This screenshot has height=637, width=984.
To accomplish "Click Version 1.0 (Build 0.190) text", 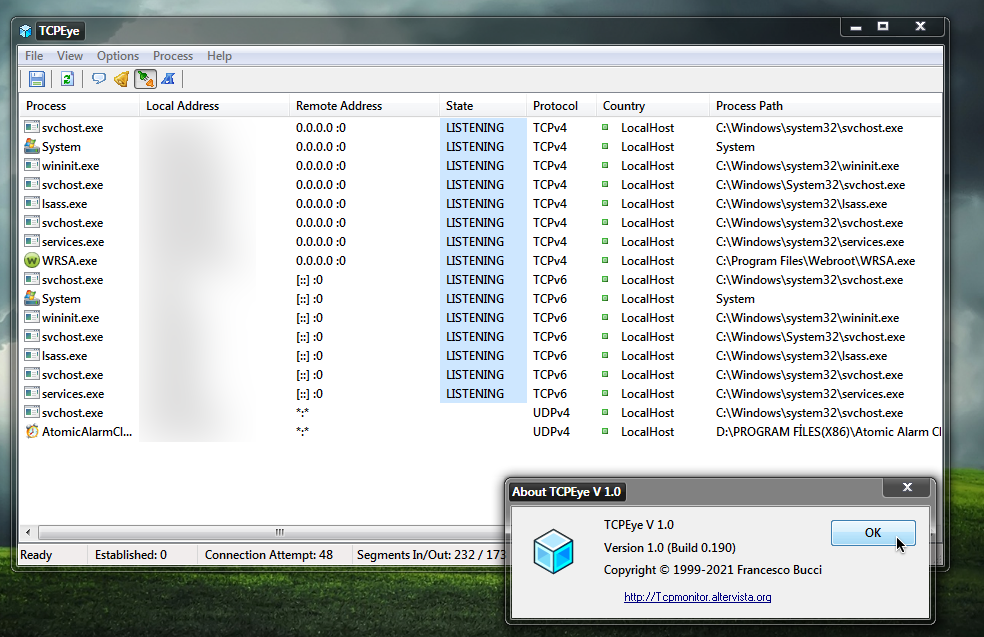I will pos(670,547).
